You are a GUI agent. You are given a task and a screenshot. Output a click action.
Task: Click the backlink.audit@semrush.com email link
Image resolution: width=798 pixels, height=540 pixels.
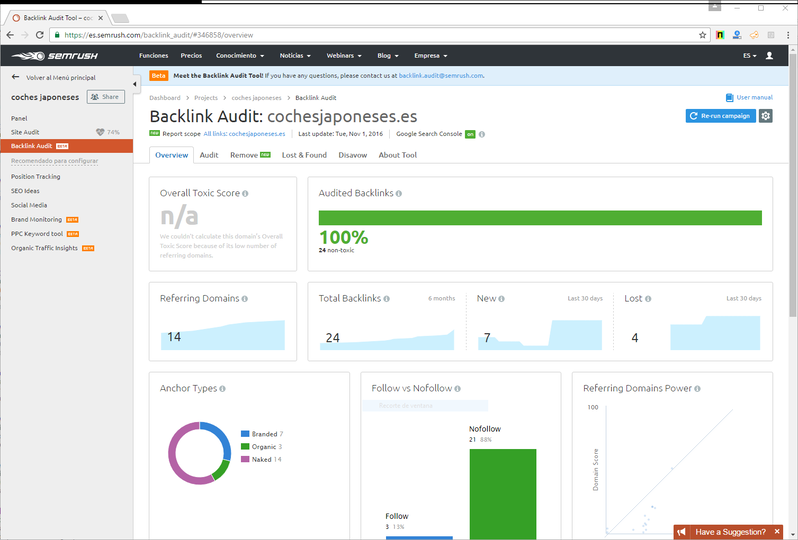(x=441, y=76)
